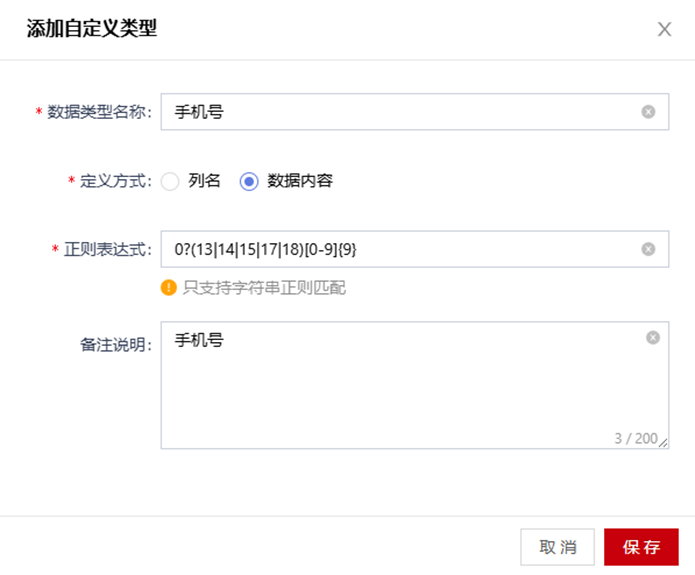The height and width of the screenshot is (575, 695).
Task: Clear the 正则表达式 field with its clear icon
Action: click(x=648, y=249)
